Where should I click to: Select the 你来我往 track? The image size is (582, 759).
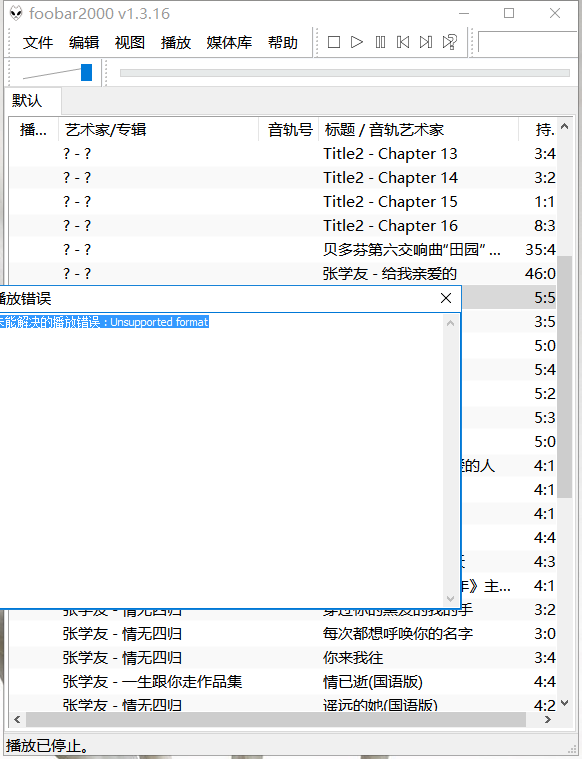pos(283,657)
